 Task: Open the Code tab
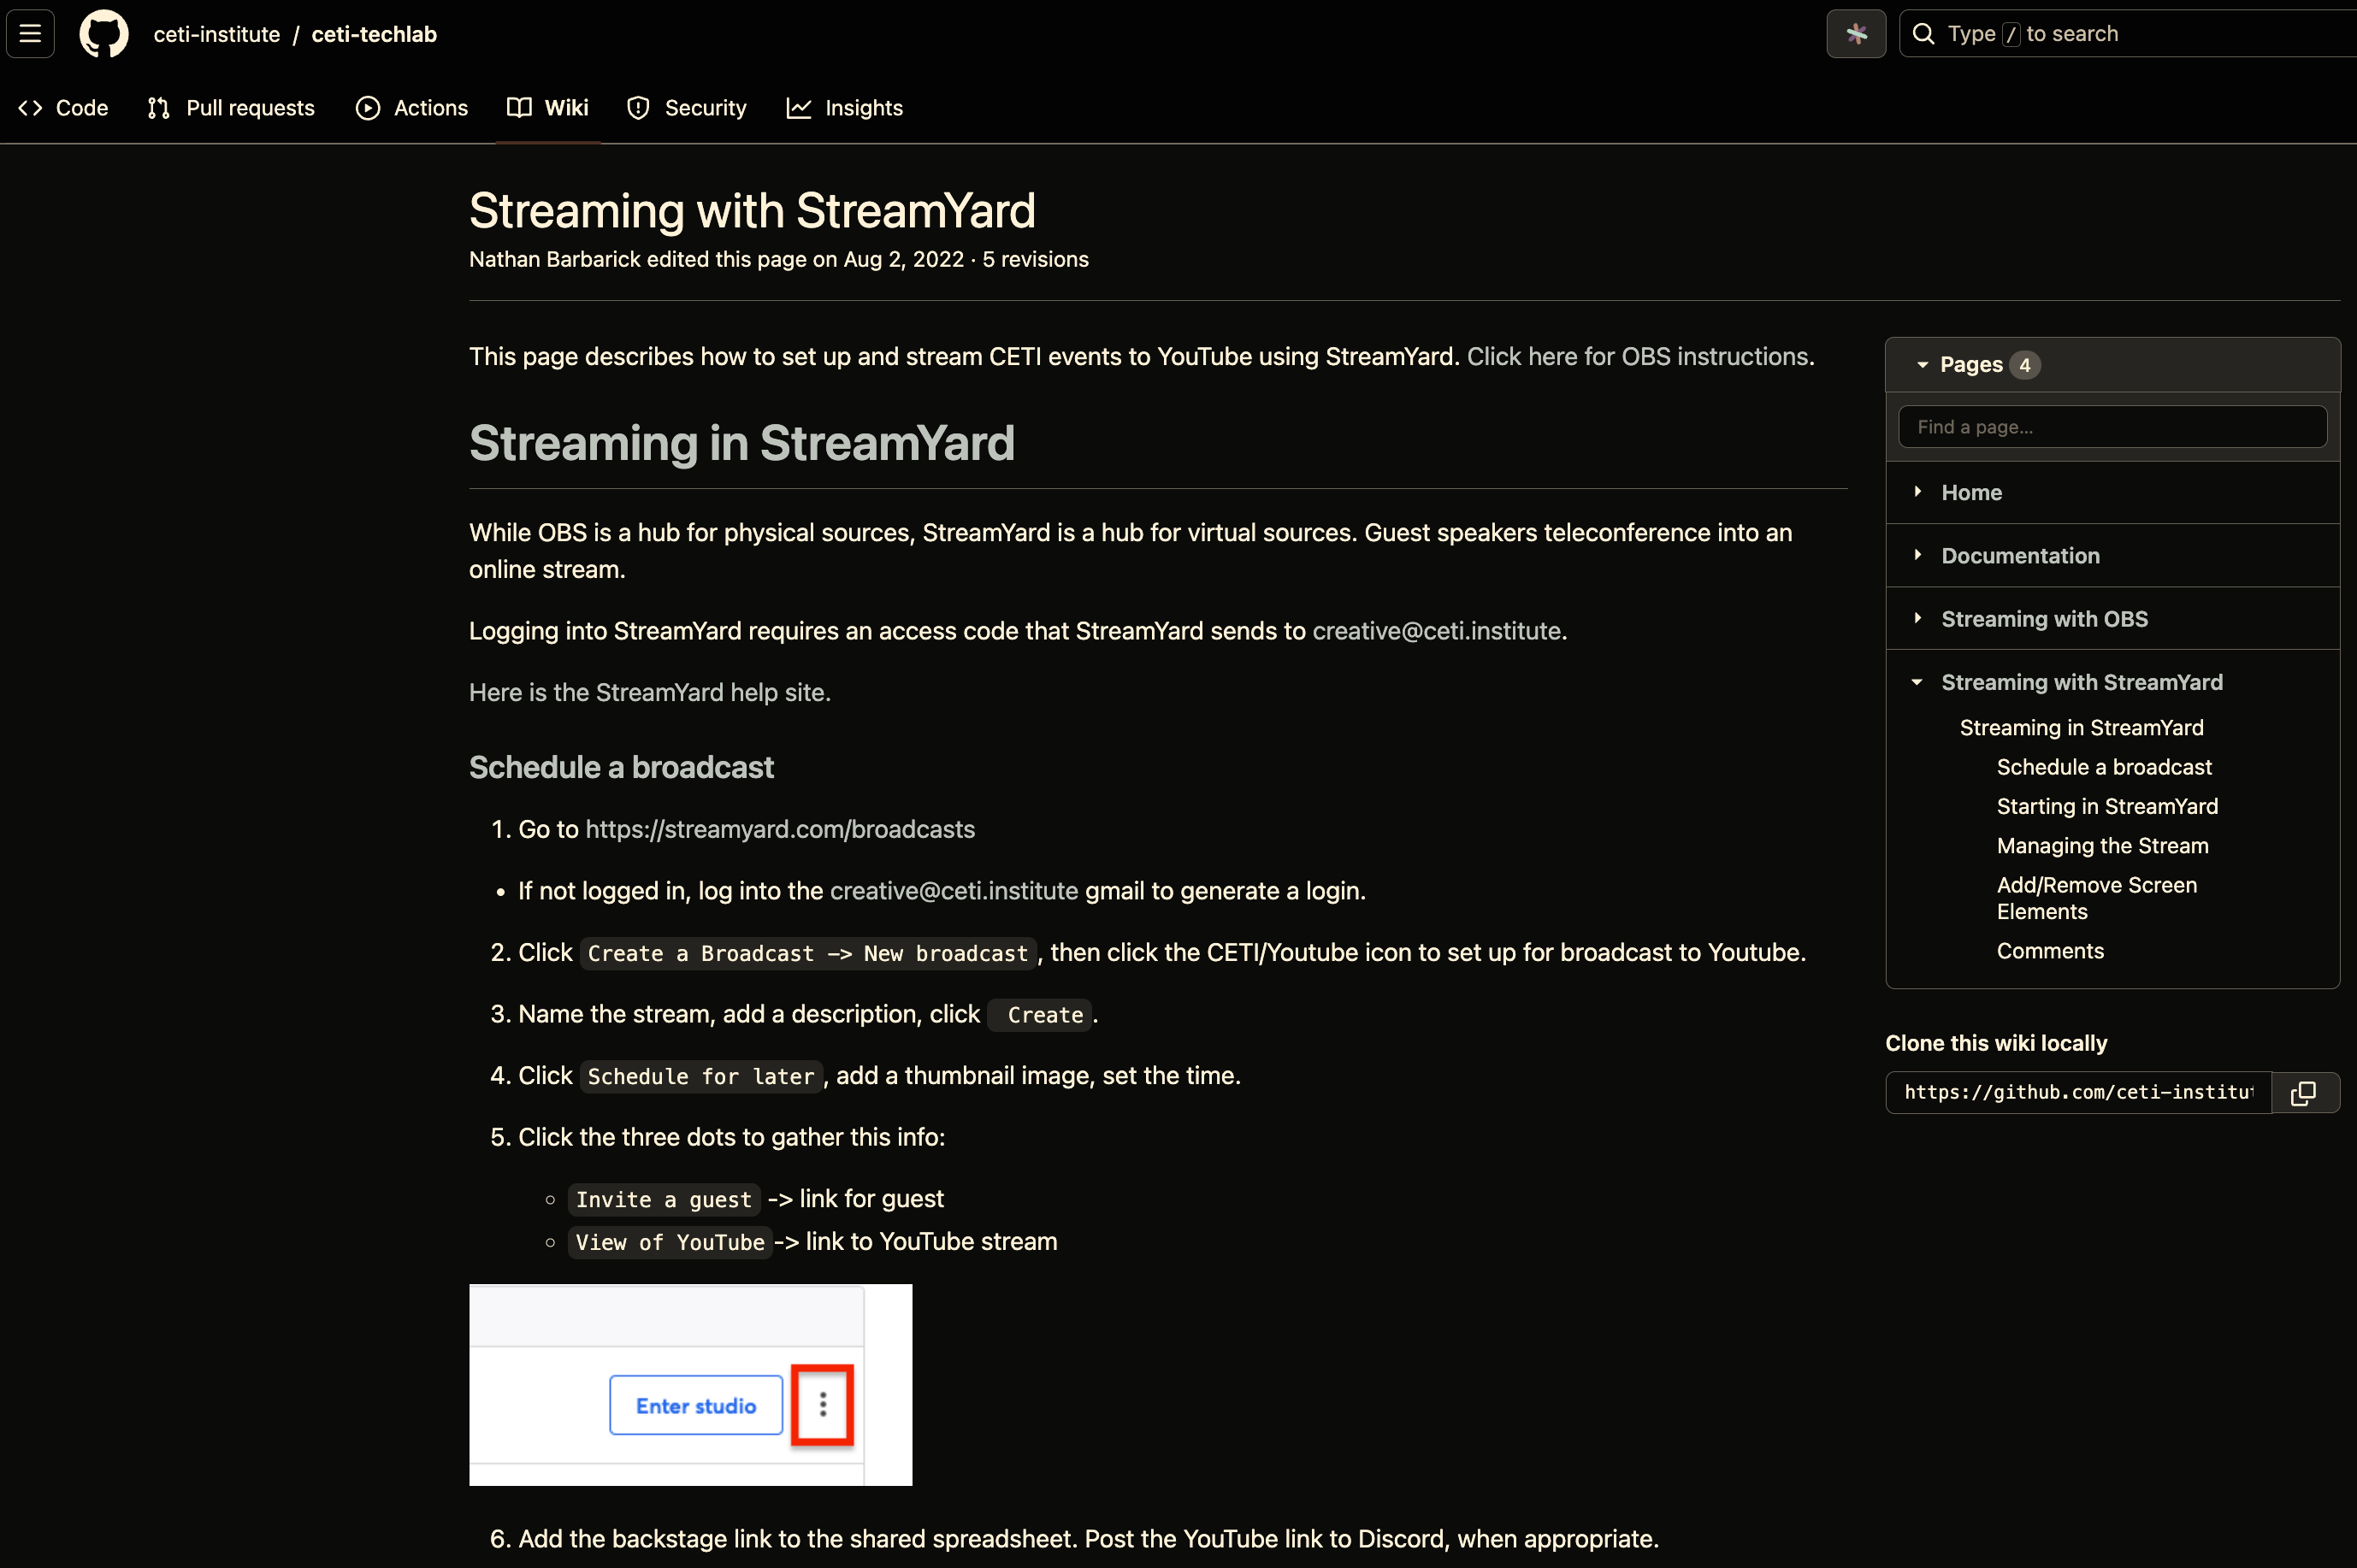point(63,108)
